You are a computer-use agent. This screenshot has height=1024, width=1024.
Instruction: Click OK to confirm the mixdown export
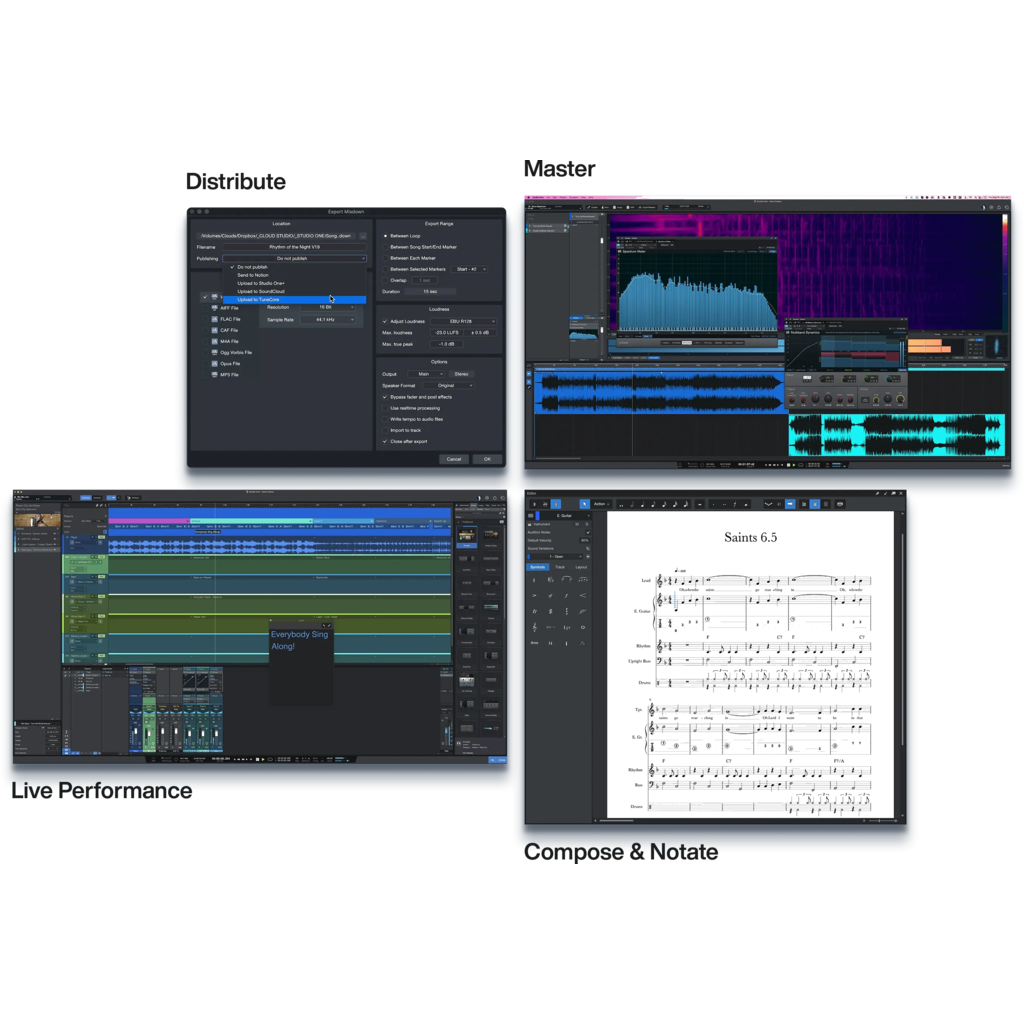point(487,459)
